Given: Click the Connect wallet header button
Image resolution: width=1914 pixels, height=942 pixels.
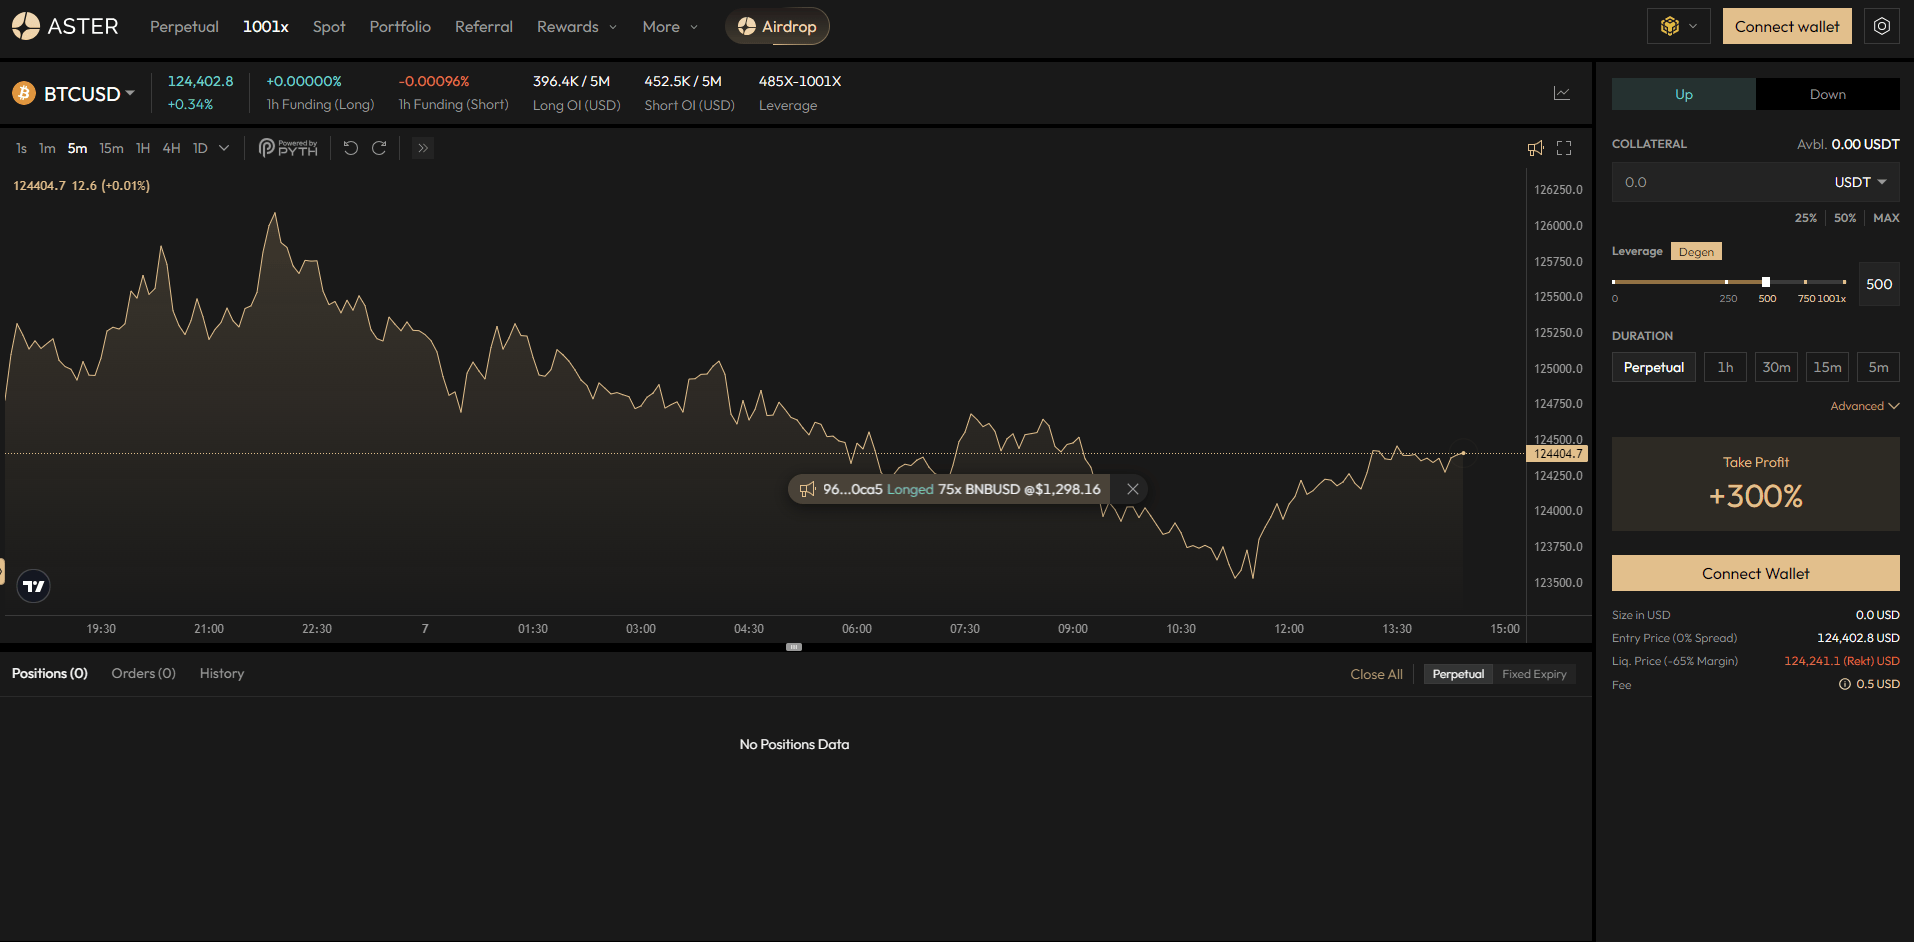Looking at the screenshot, I should pyautogui.click(x=1786, y=26).
